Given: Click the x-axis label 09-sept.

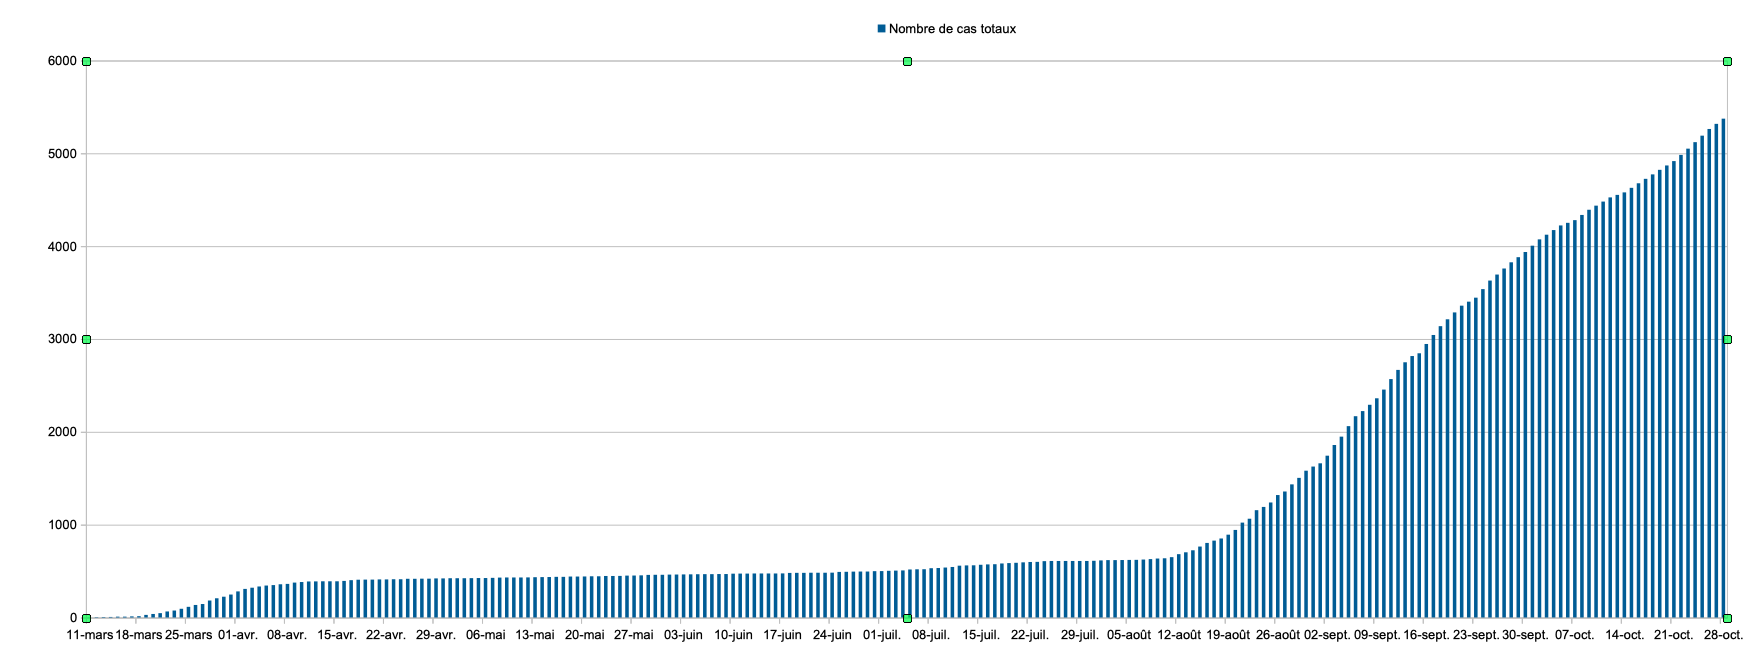Looking at the screenshot, I should (x=1377, y=635).
